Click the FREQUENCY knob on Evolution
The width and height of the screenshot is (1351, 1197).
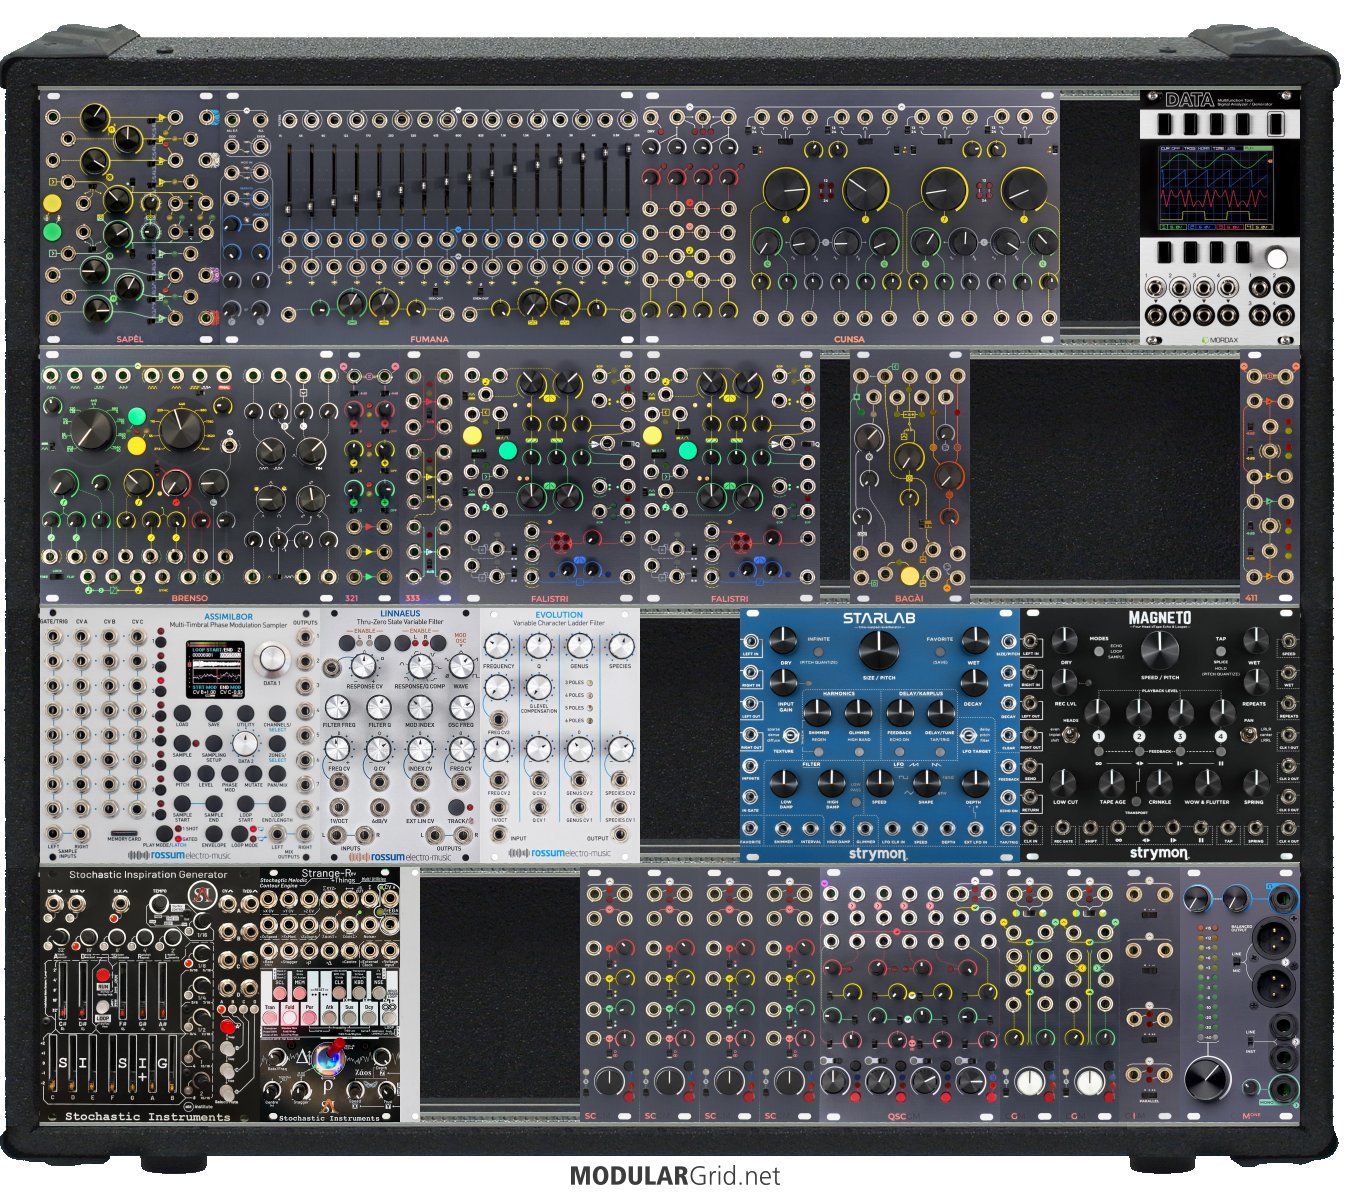(497, 645)
